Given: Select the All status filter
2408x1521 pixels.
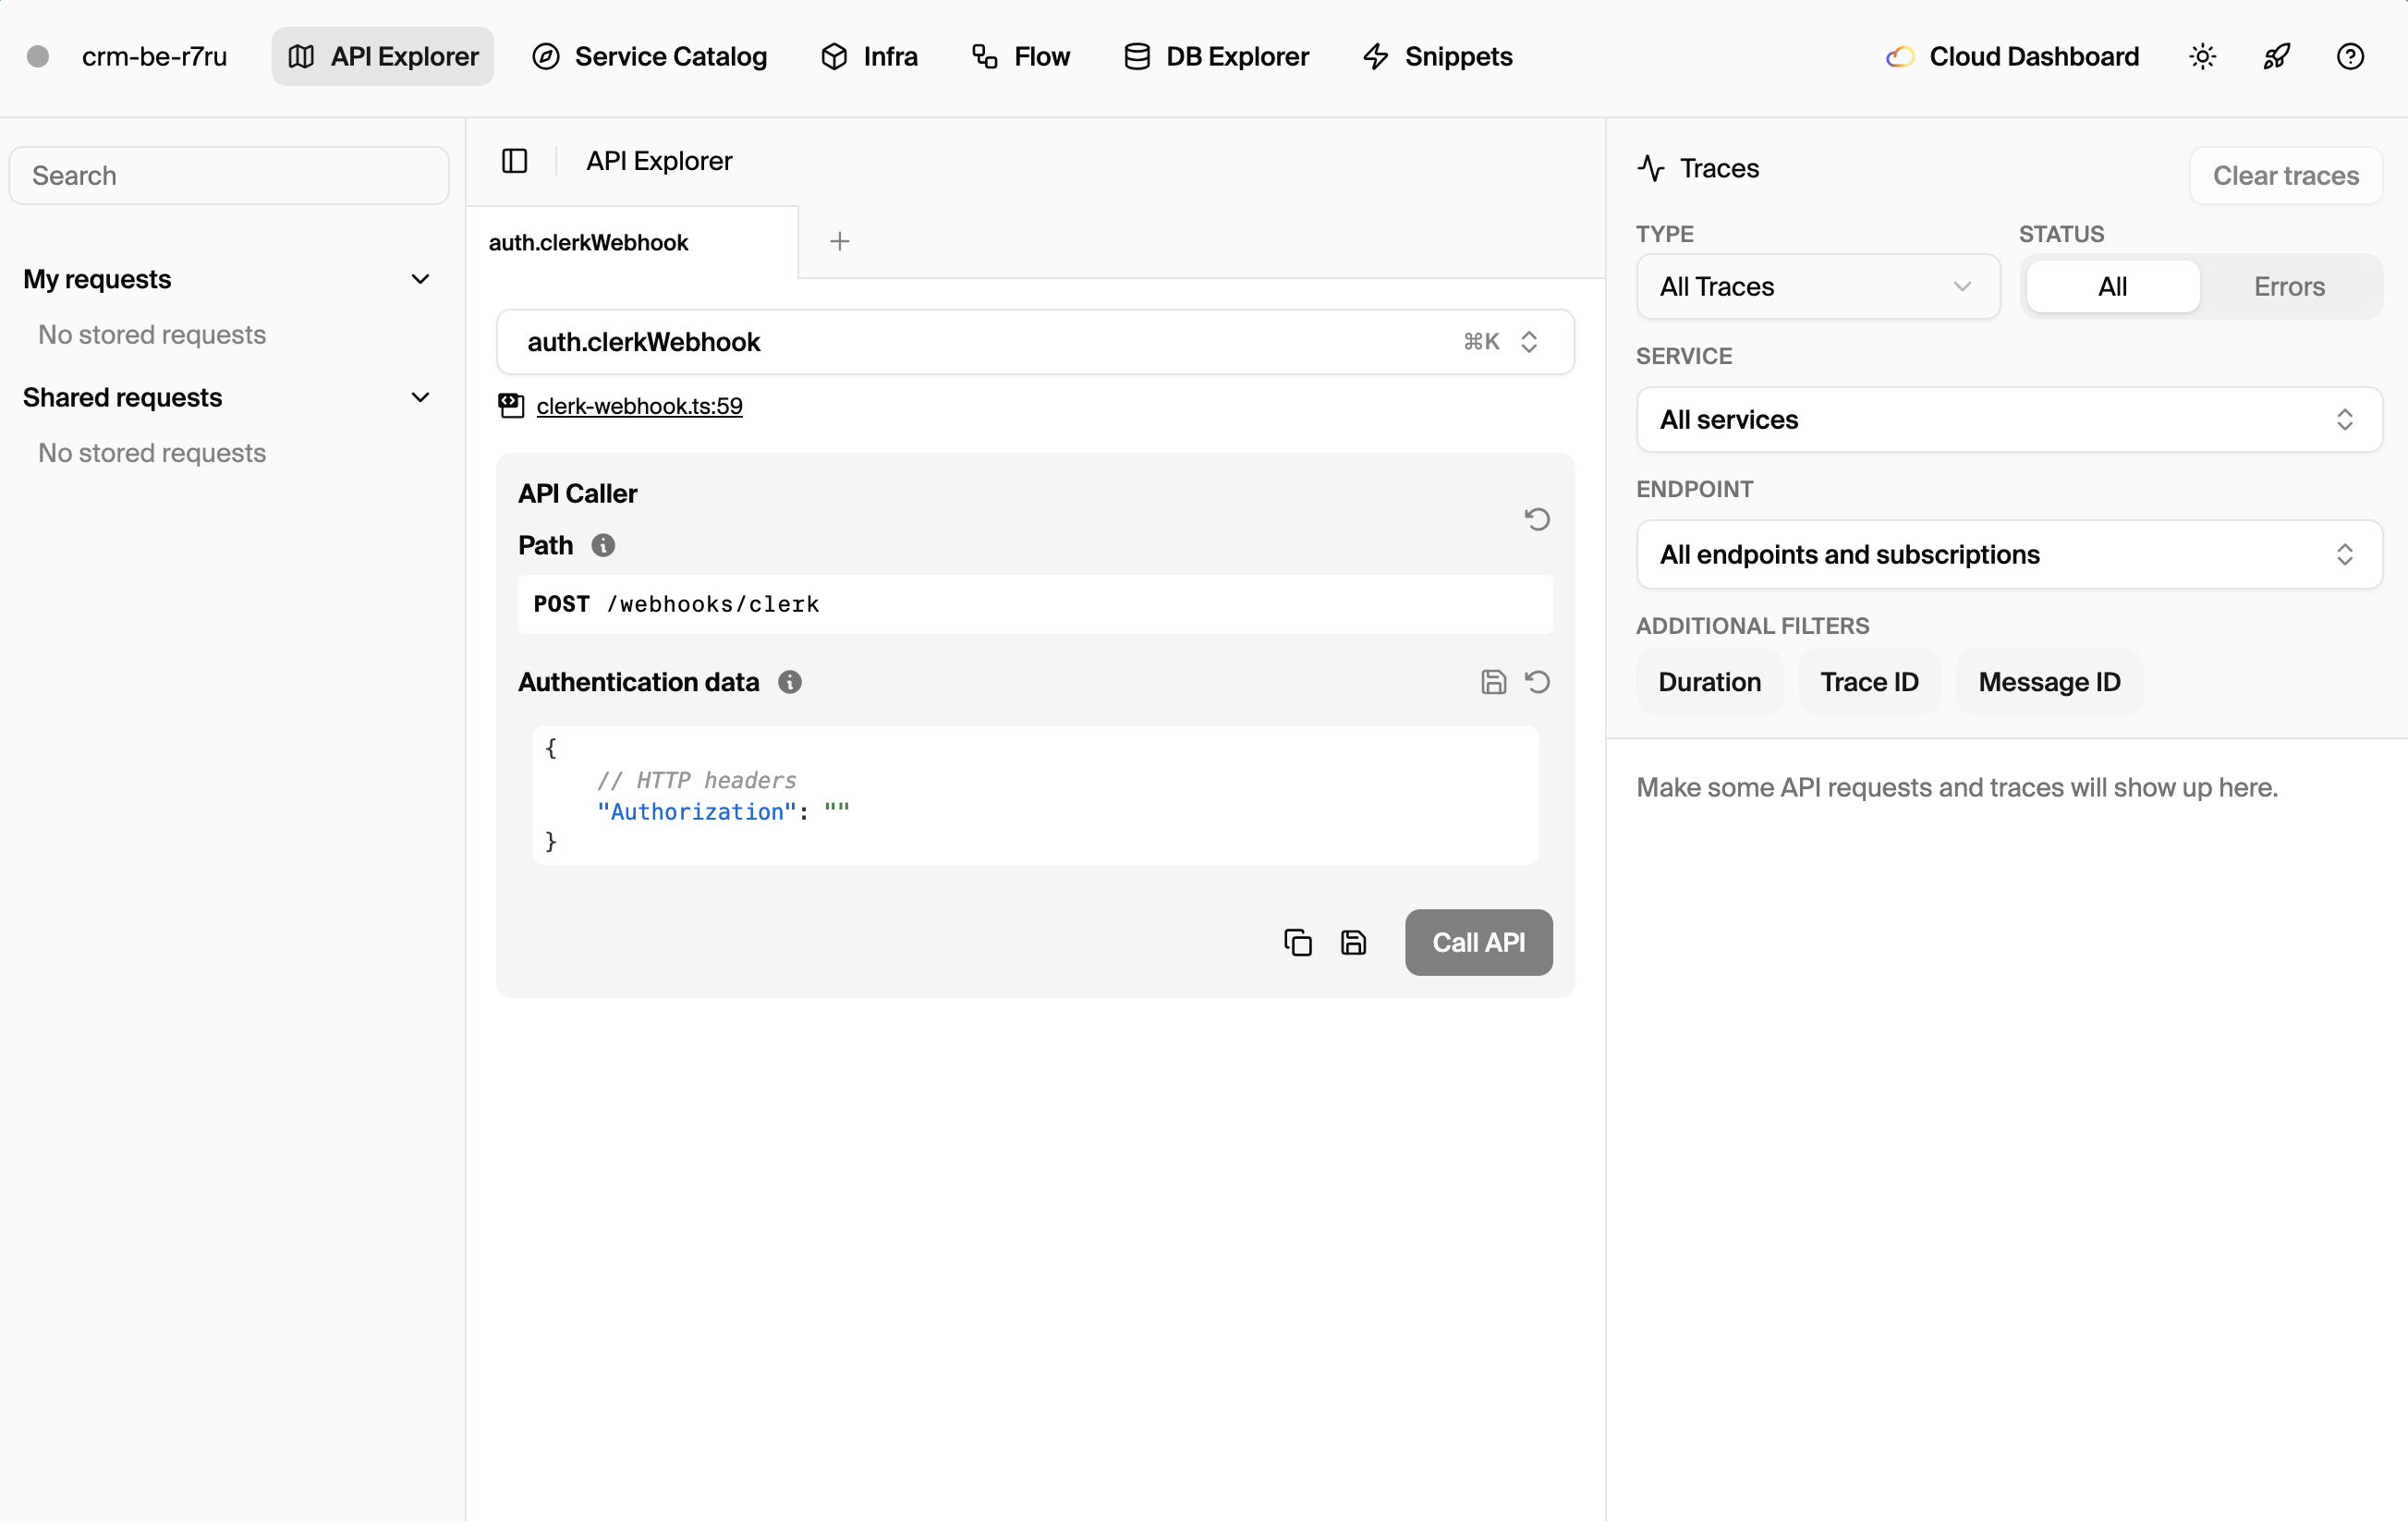Looking at the screenshot, I should (2112, 286).
